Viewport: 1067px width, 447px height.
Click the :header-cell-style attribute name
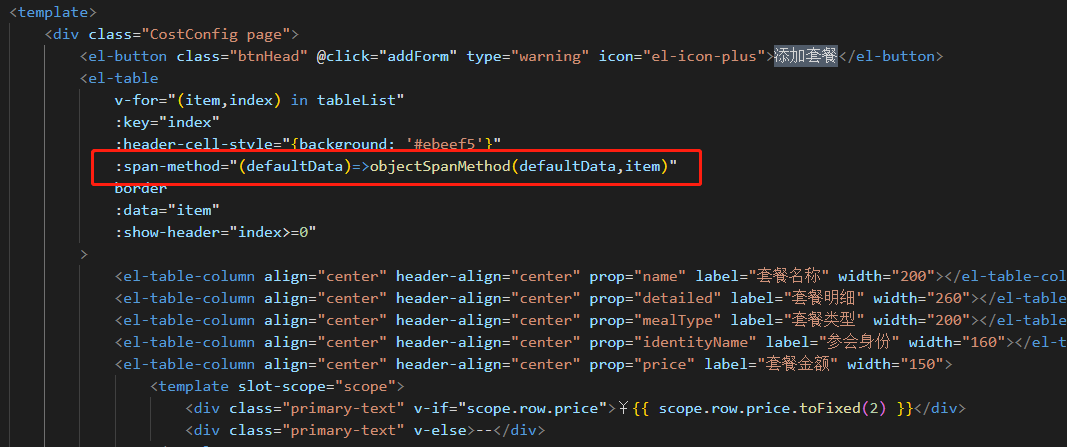(194, 144)
